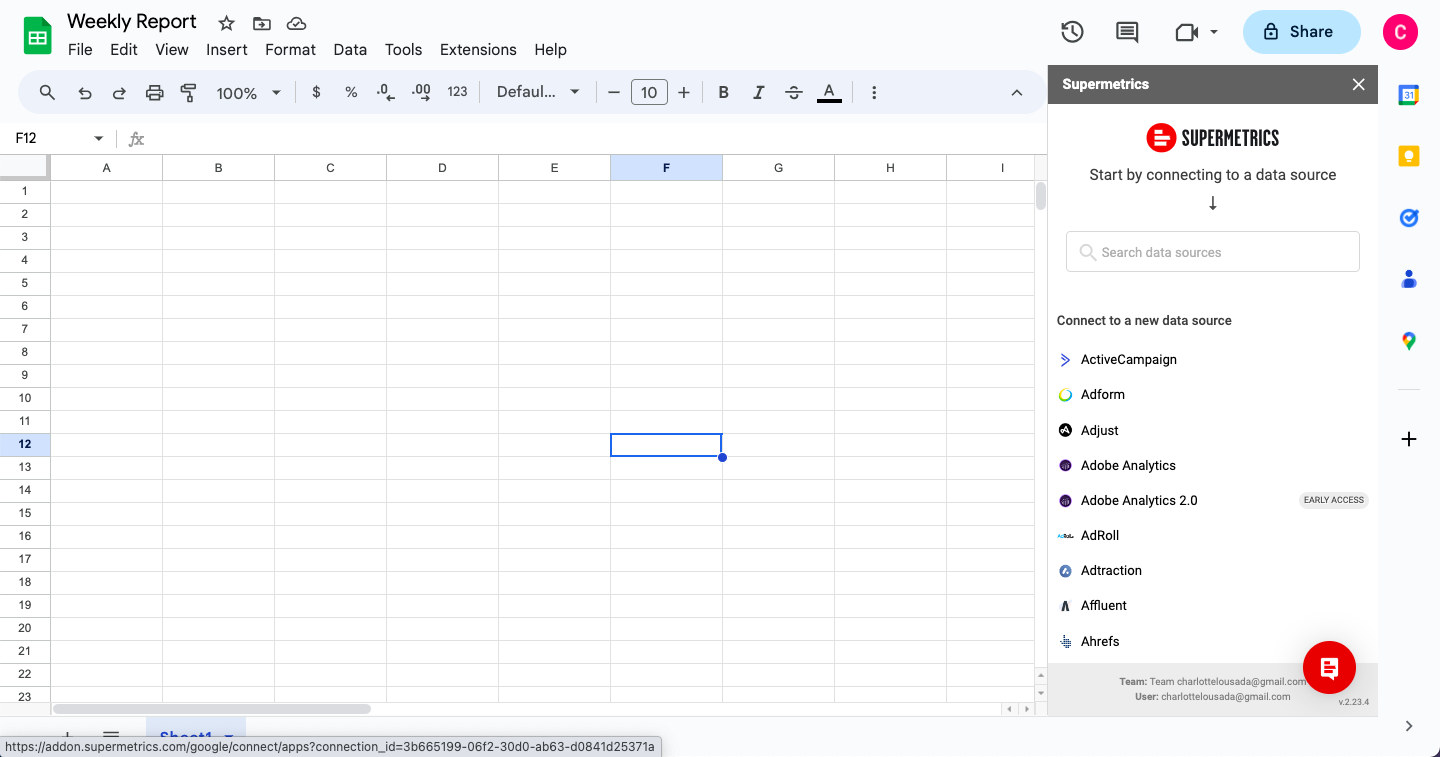Toggle bold formatting
This screenshot has height=757, width=1440.
pyautogui.click(x=723, y=92)
